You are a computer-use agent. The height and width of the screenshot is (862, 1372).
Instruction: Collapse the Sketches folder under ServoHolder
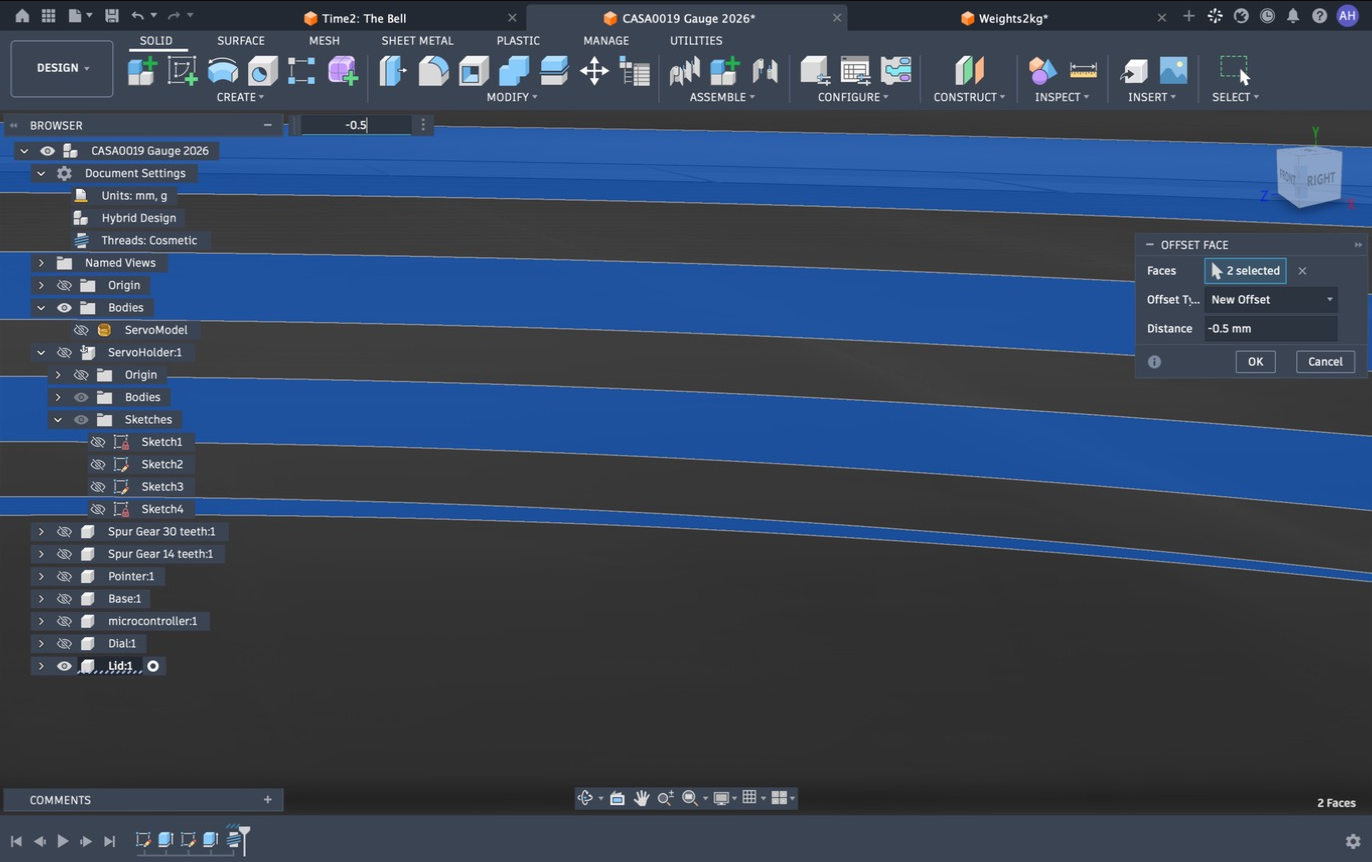pos(58,420)
